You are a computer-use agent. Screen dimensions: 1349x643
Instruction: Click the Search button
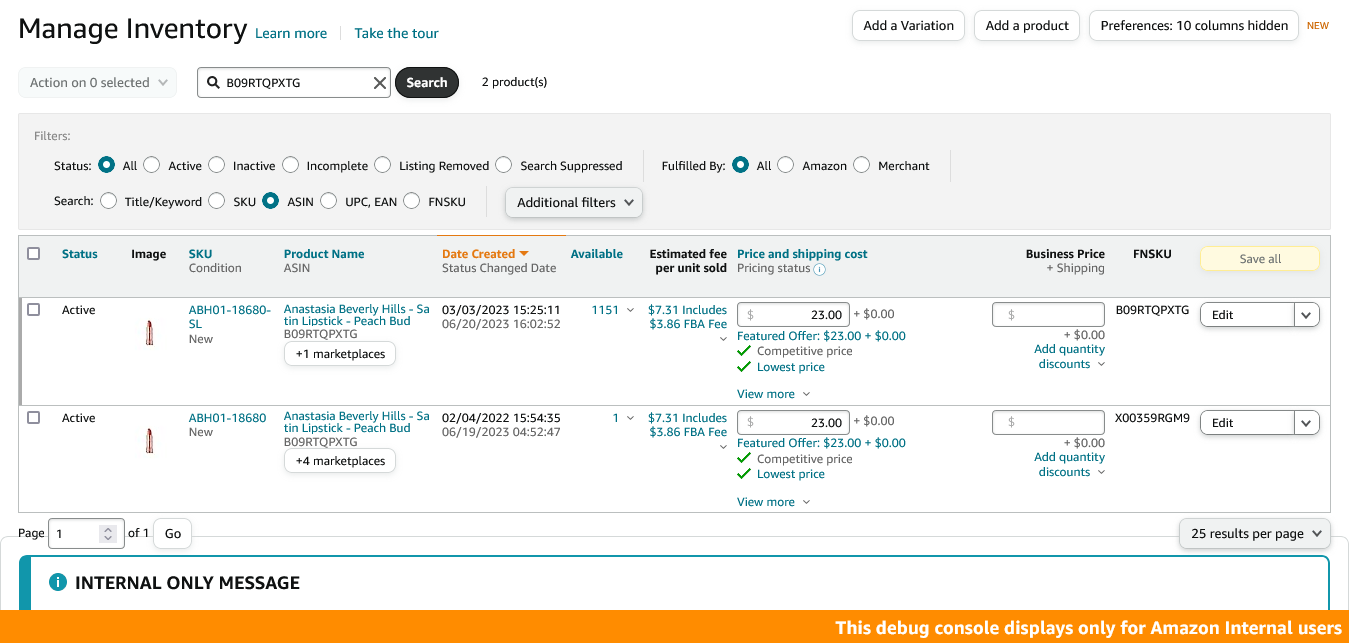[x=427, y=83]
